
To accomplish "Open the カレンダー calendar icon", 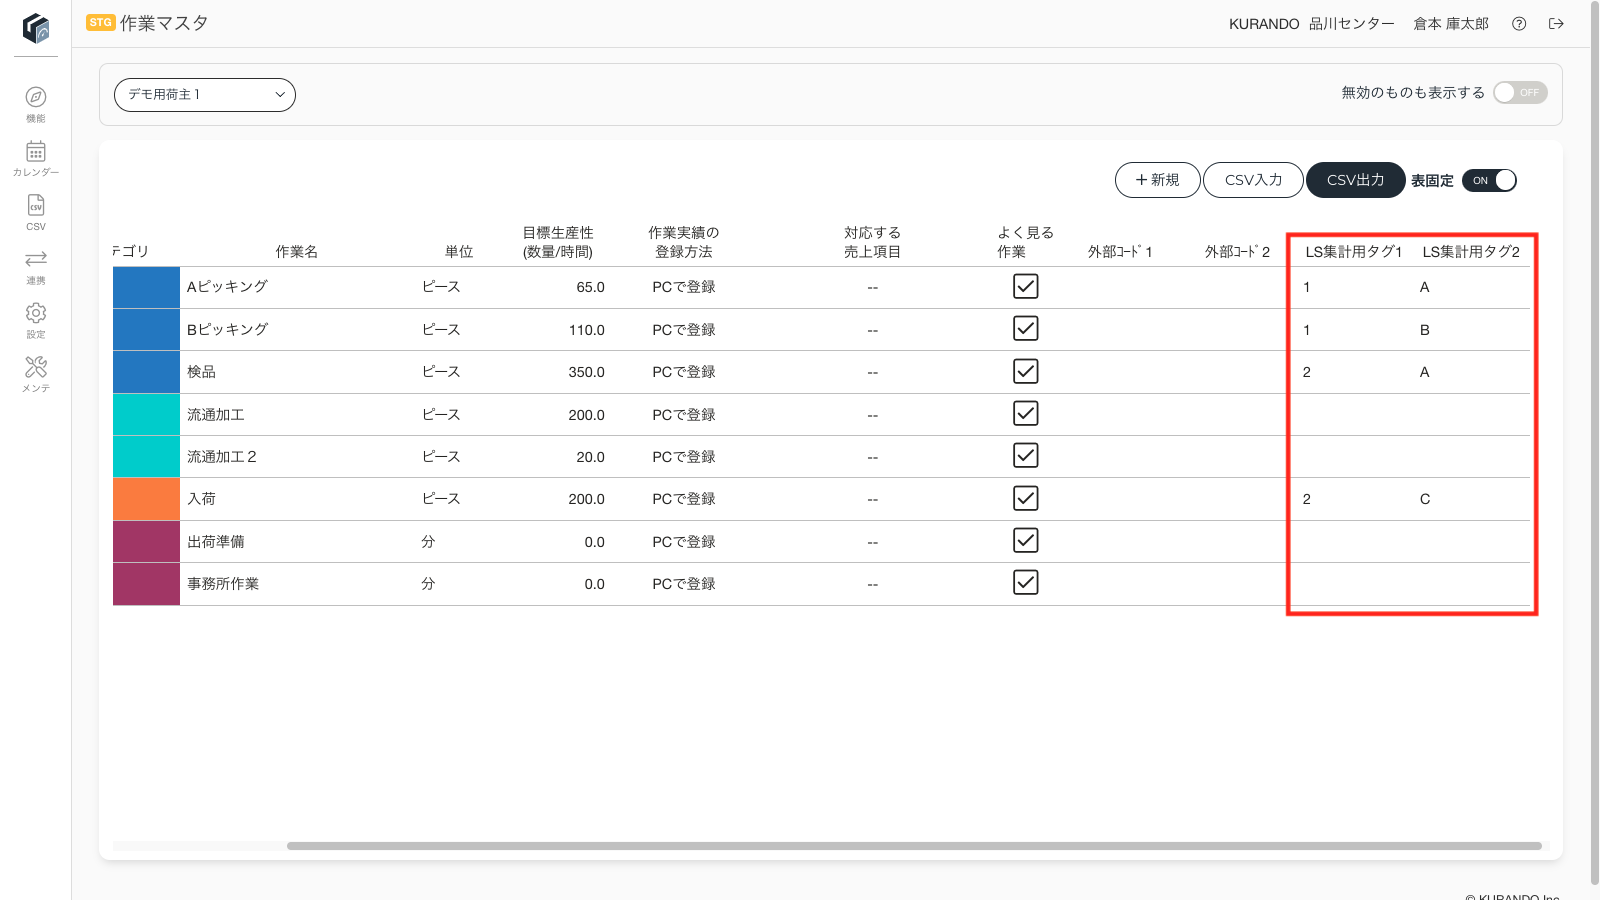I will coord(36,151).
